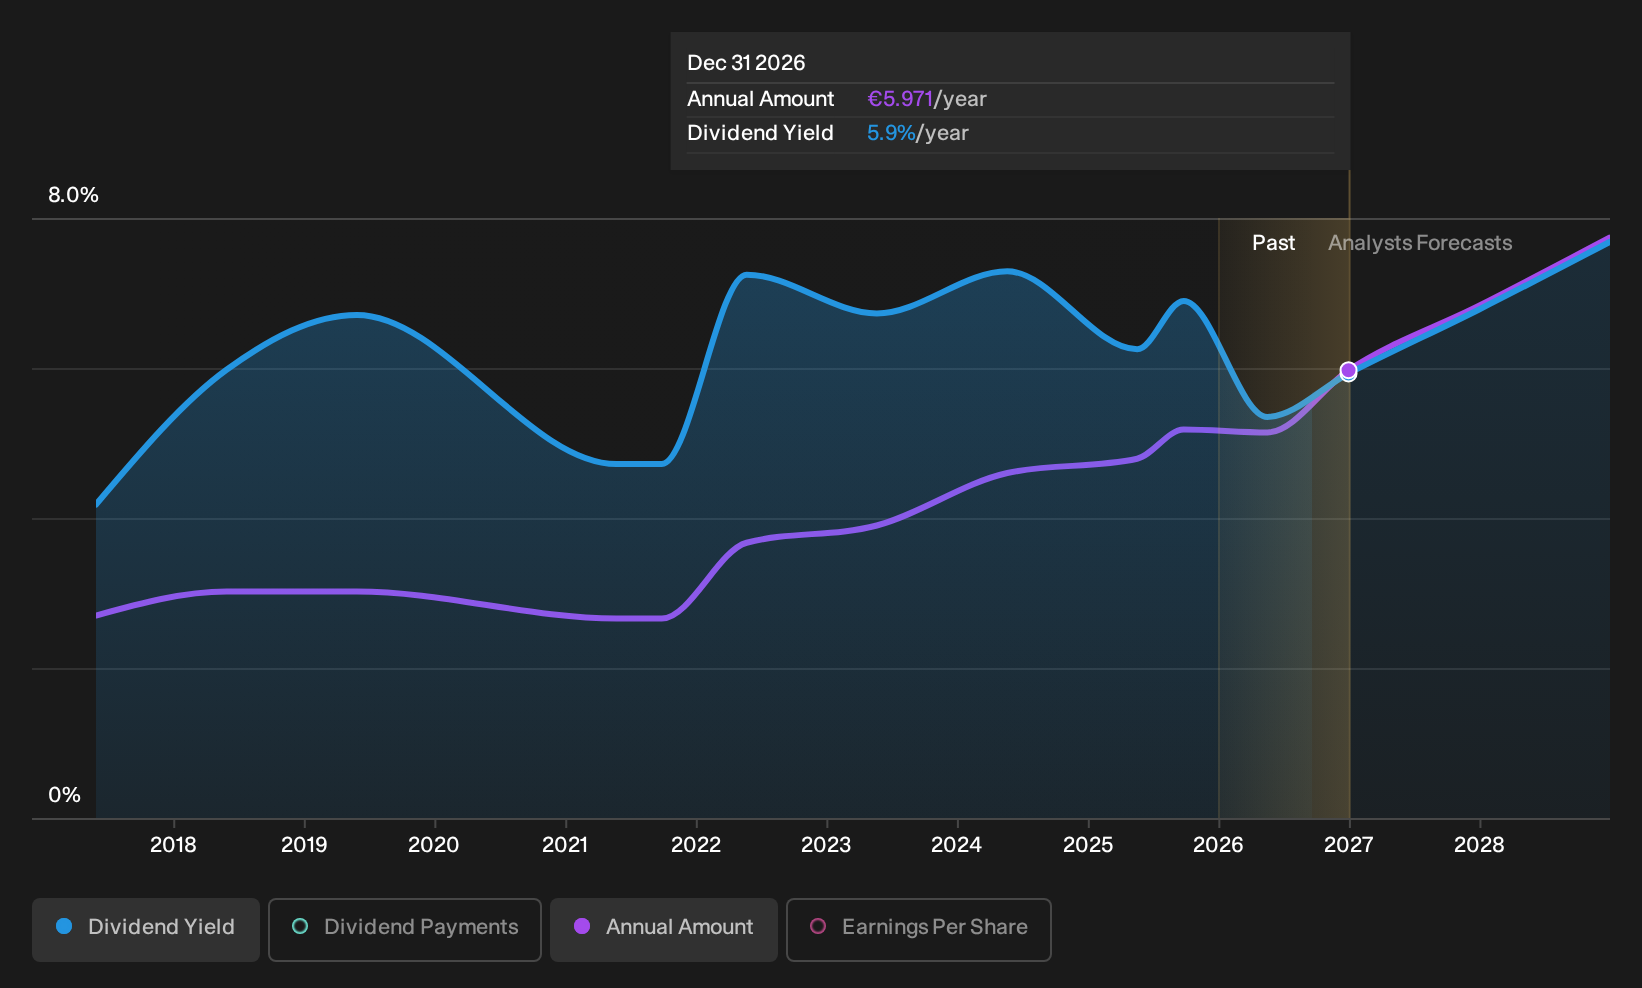Image resolution: width=1642 pixels, height=988 pixels.
Task: Click the 2021 x-axis label
Action: [565, 845]
